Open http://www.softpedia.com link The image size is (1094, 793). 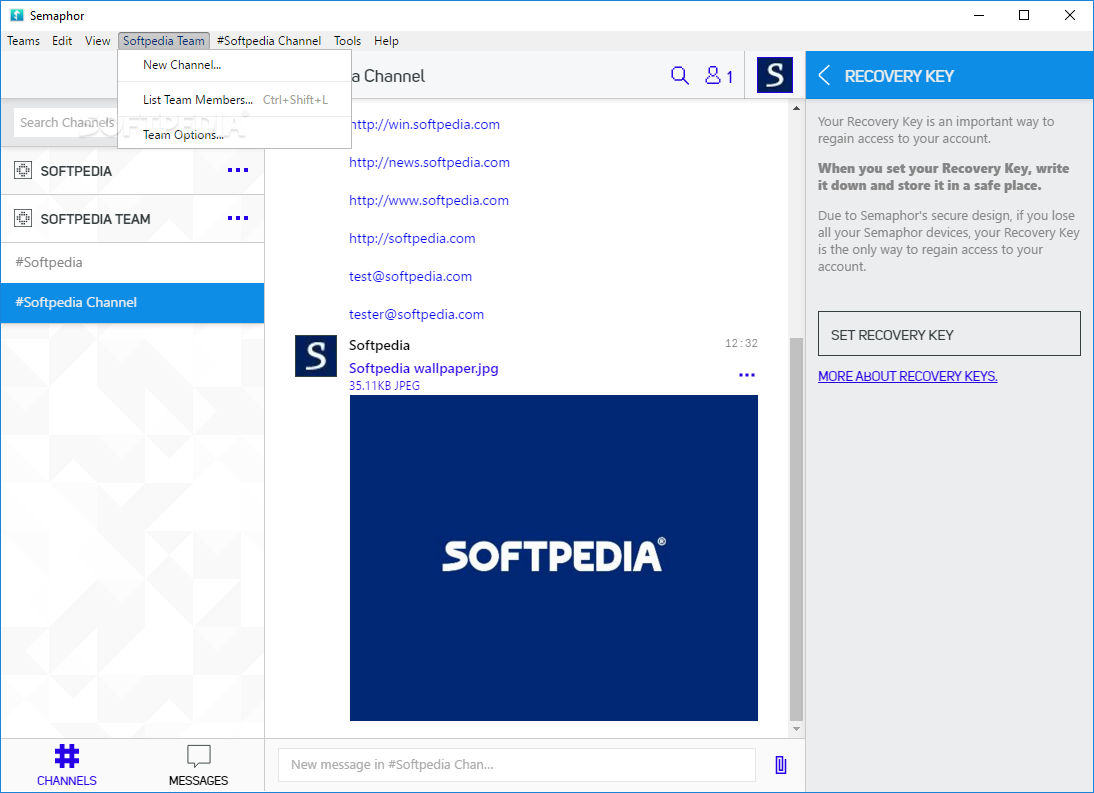click(428, 200)
